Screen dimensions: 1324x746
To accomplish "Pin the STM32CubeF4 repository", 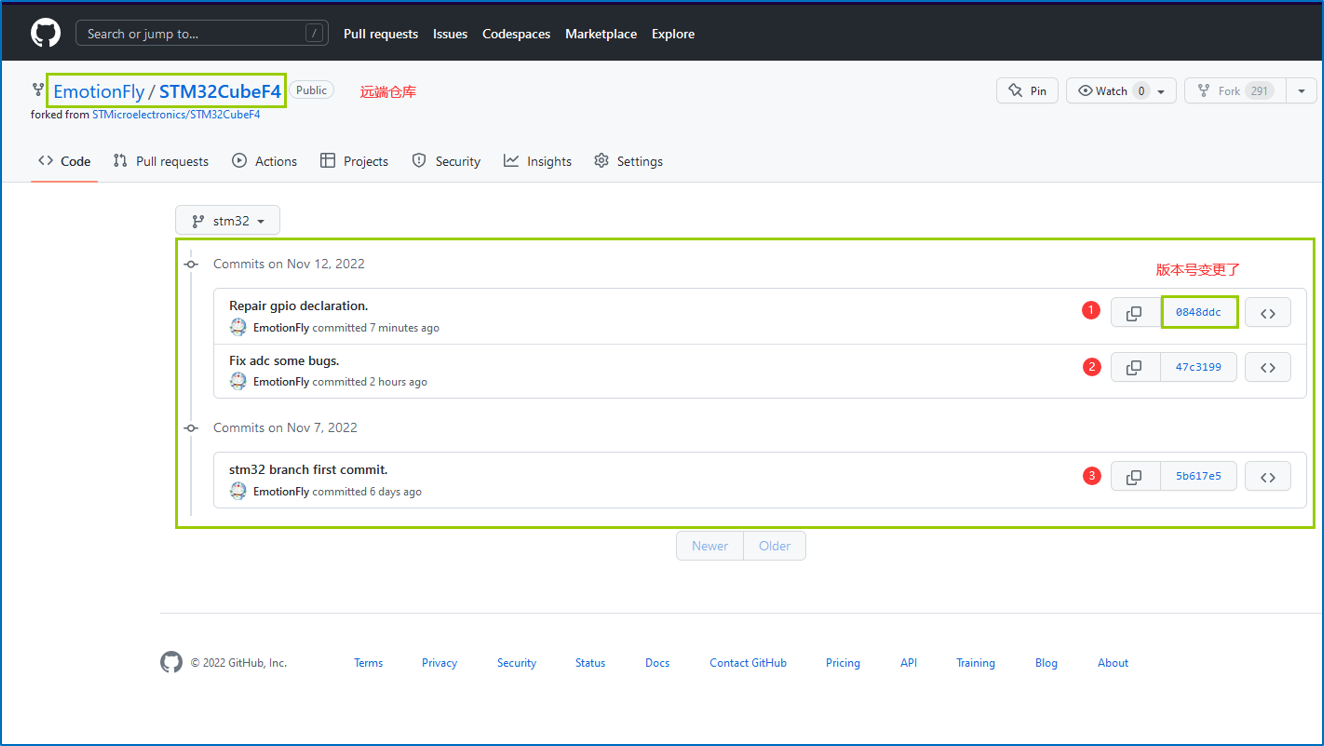I will point(1027,91).
